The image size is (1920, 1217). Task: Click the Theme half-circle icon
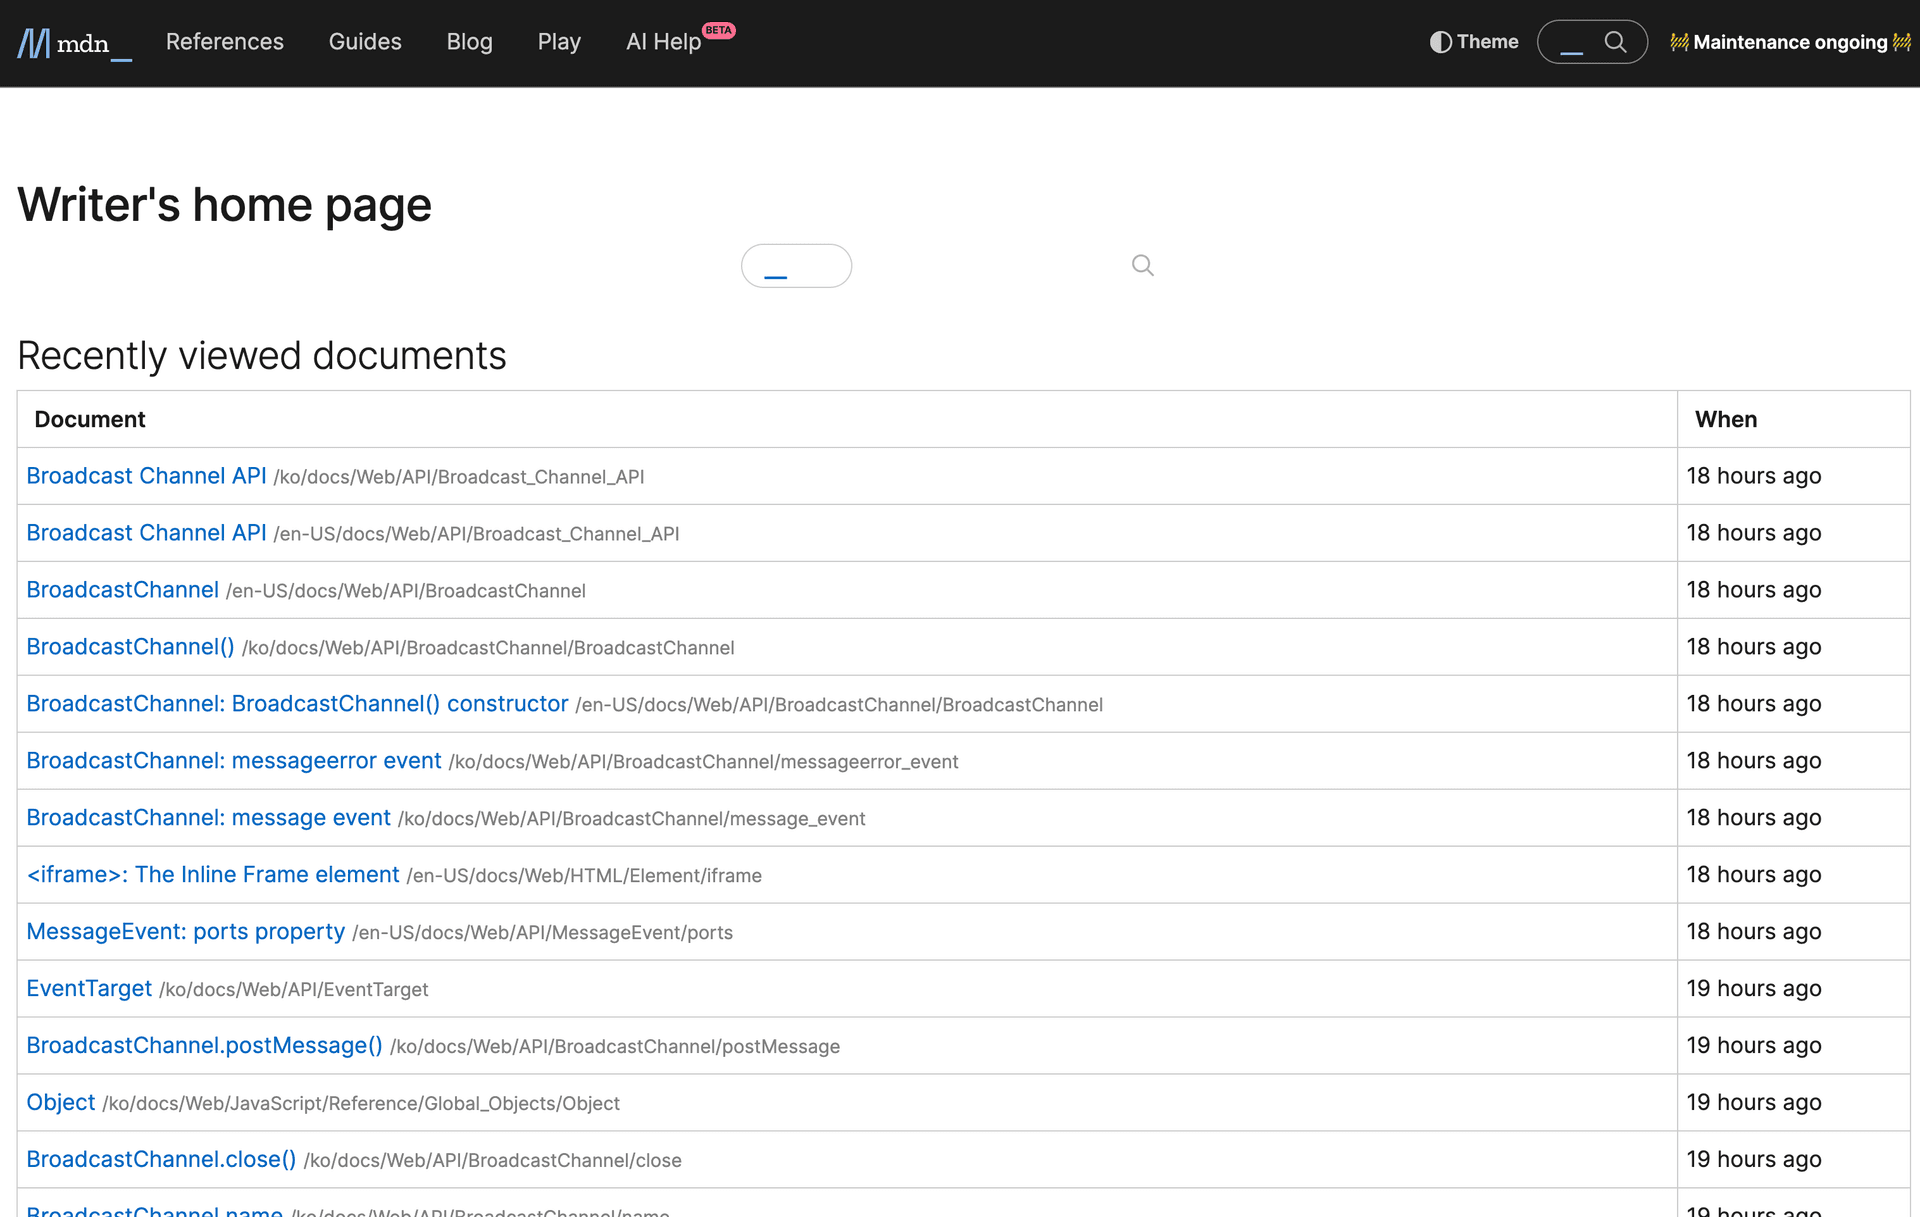coord(1440,42)
